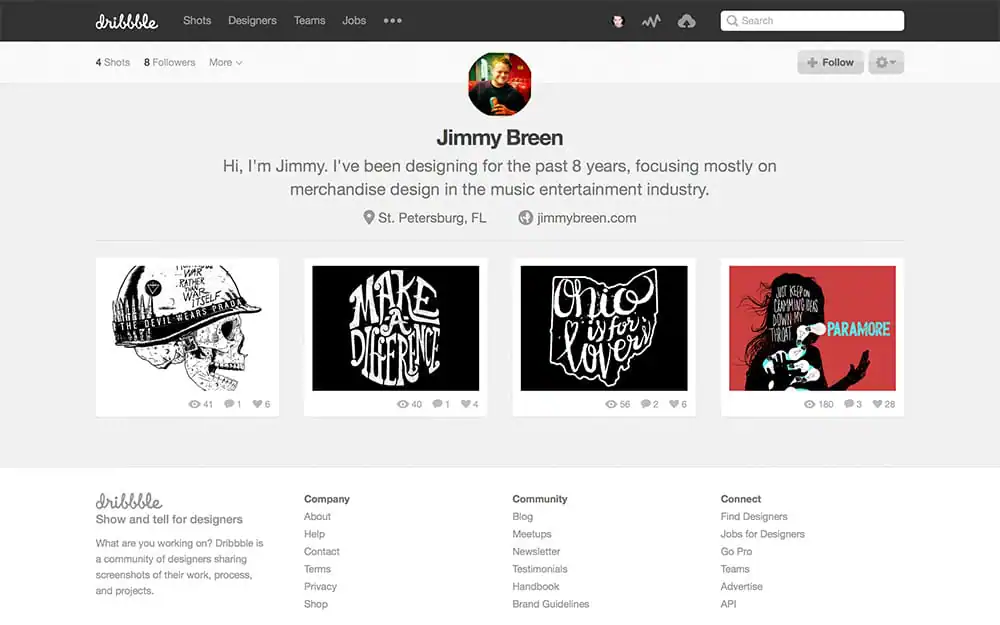Open the Make a Difference shot
This screenshot has width=1000, height=625.
395,328
